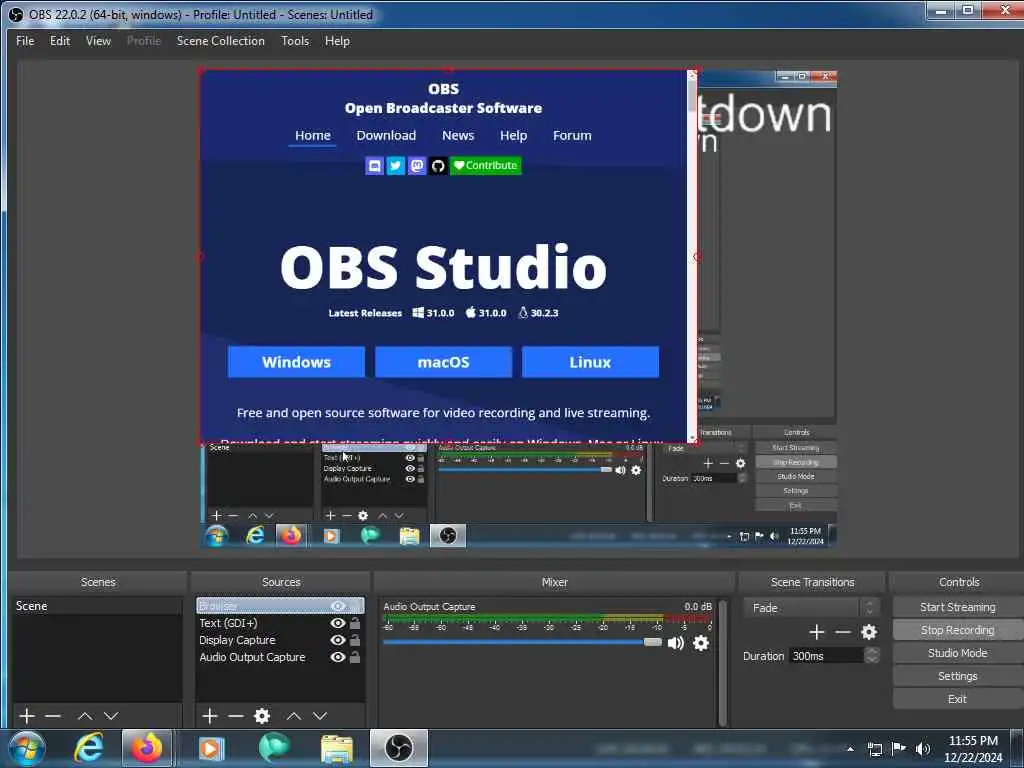Screen dimensions: 1024x768
Task: Click the Linux download button on webpage
Action: pyautogui.click(x=590, y=362)
